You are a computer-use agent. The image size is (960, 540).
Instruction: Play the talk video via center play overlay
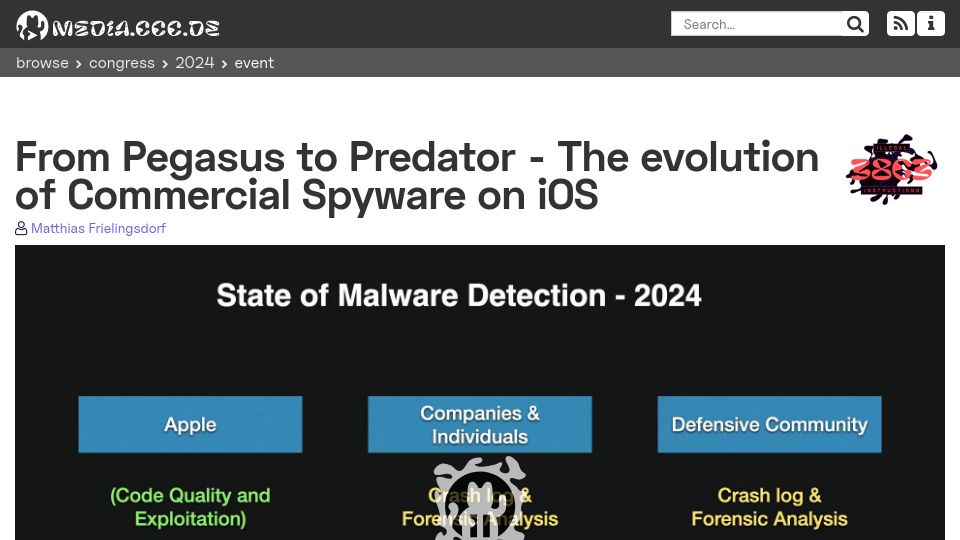[x=479, y=497]
